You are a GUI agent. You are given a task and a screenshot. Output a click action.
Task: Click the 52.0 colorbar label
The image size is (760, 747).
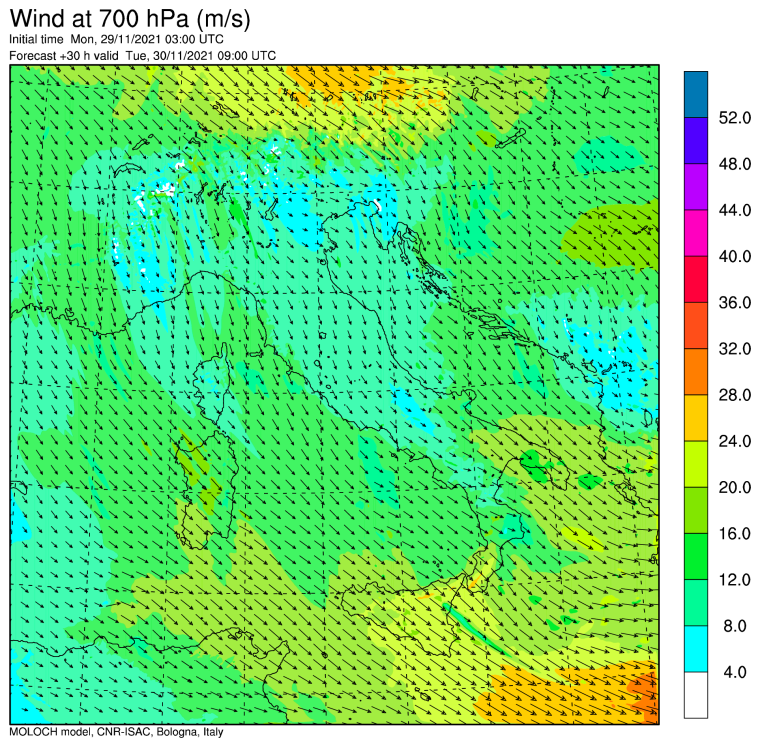tap(735, 118)
